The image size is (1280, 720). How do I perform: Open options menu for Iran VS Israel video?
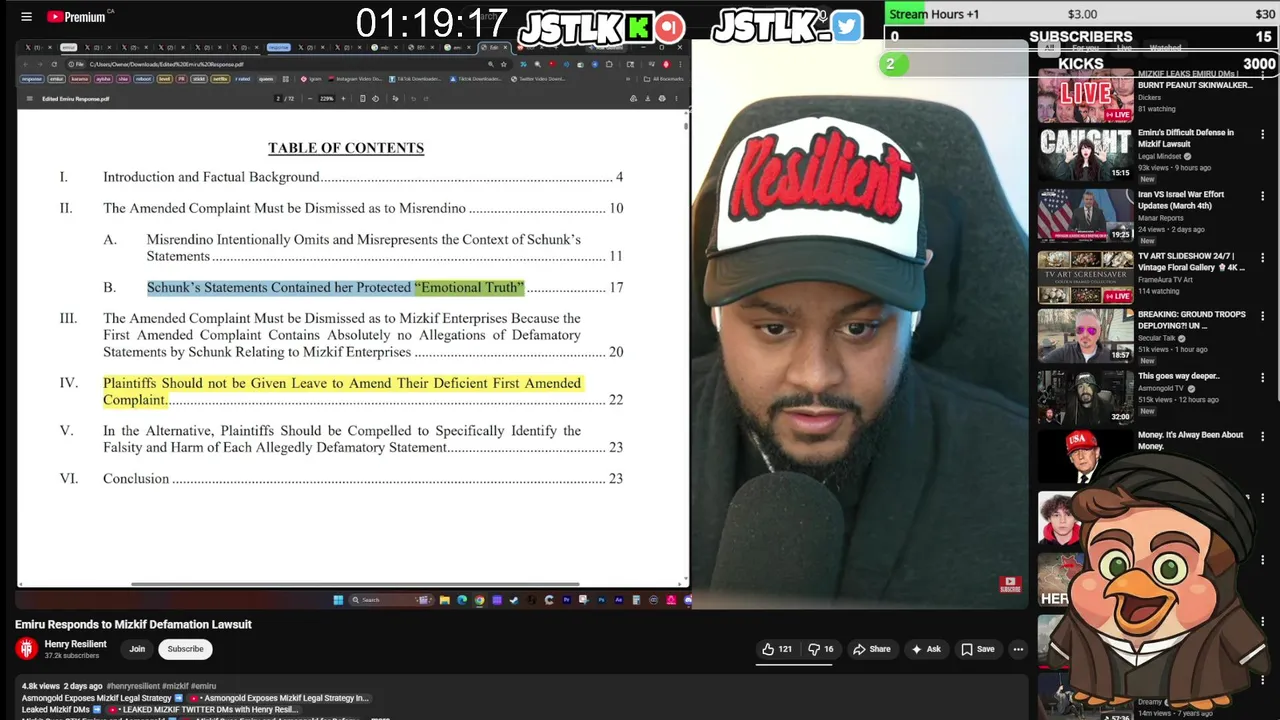click(x=1263, y=195)
